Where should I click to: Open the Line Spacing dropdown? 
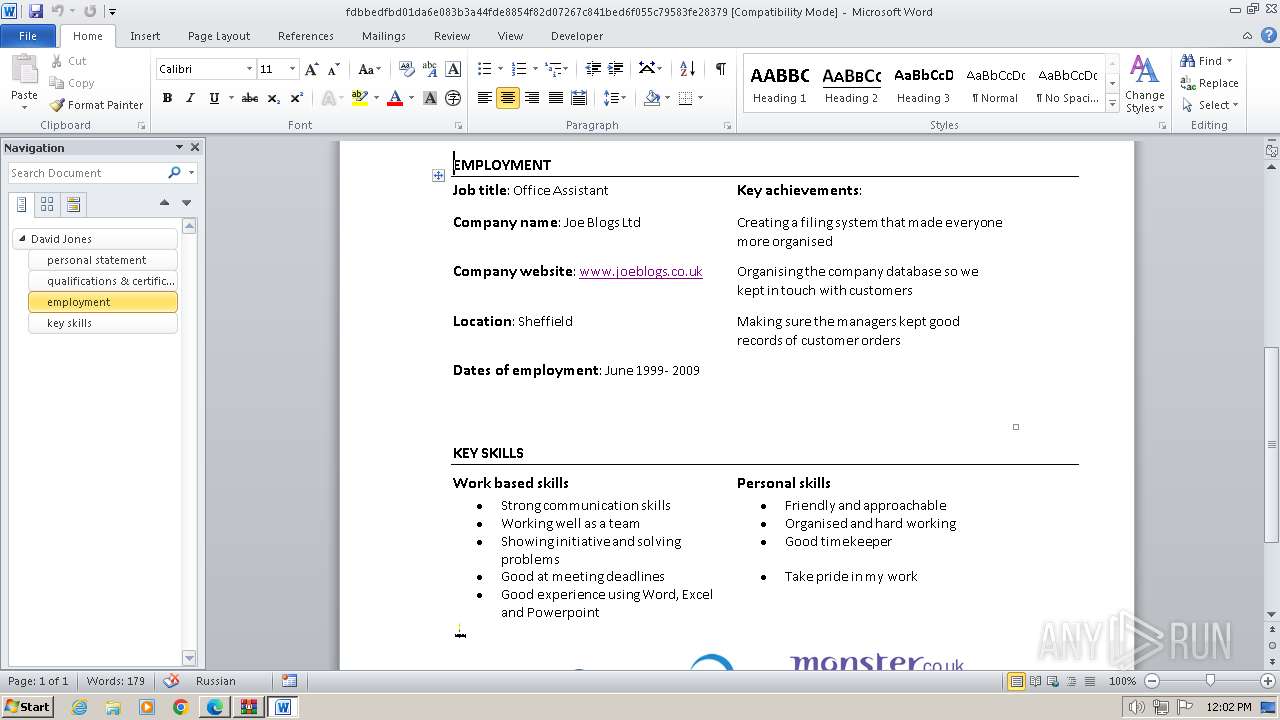(614, 98)
